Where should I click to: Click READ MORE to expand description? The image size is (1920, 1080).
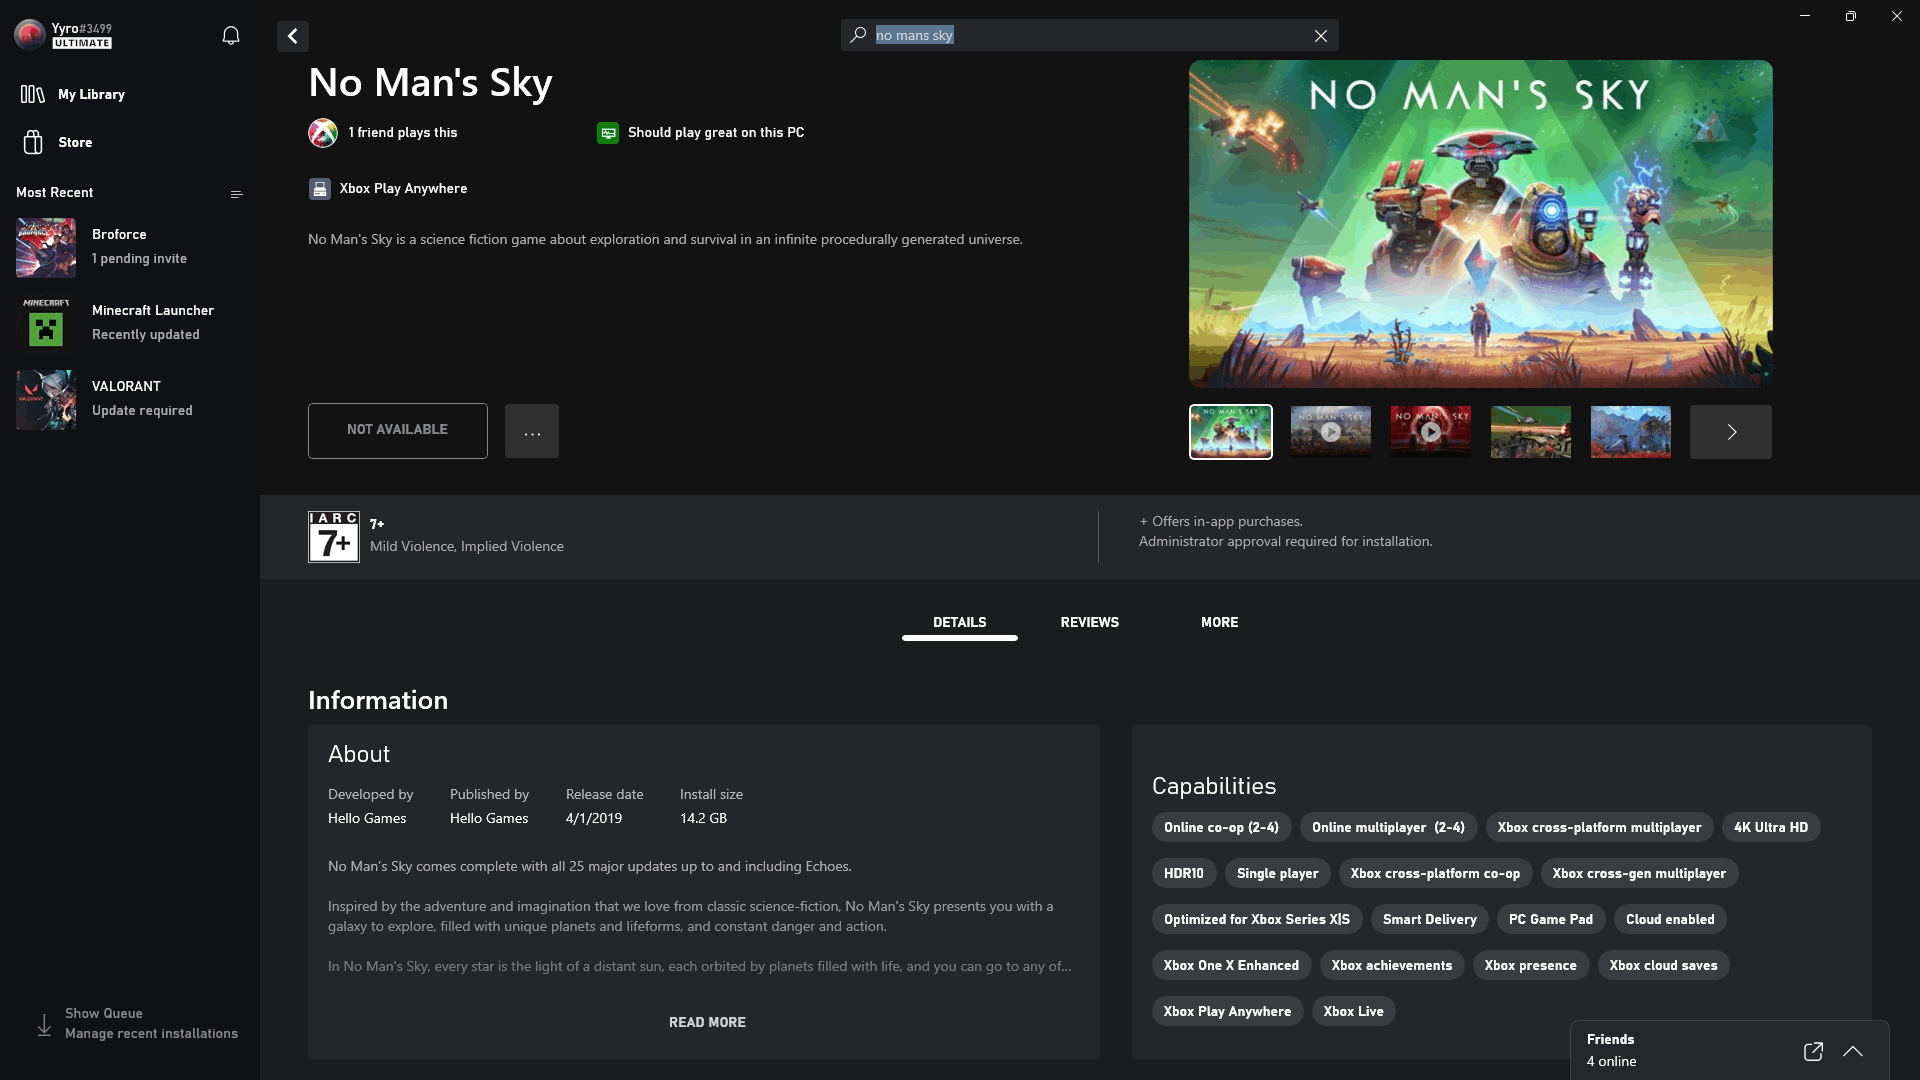[x=708, y=1021]
